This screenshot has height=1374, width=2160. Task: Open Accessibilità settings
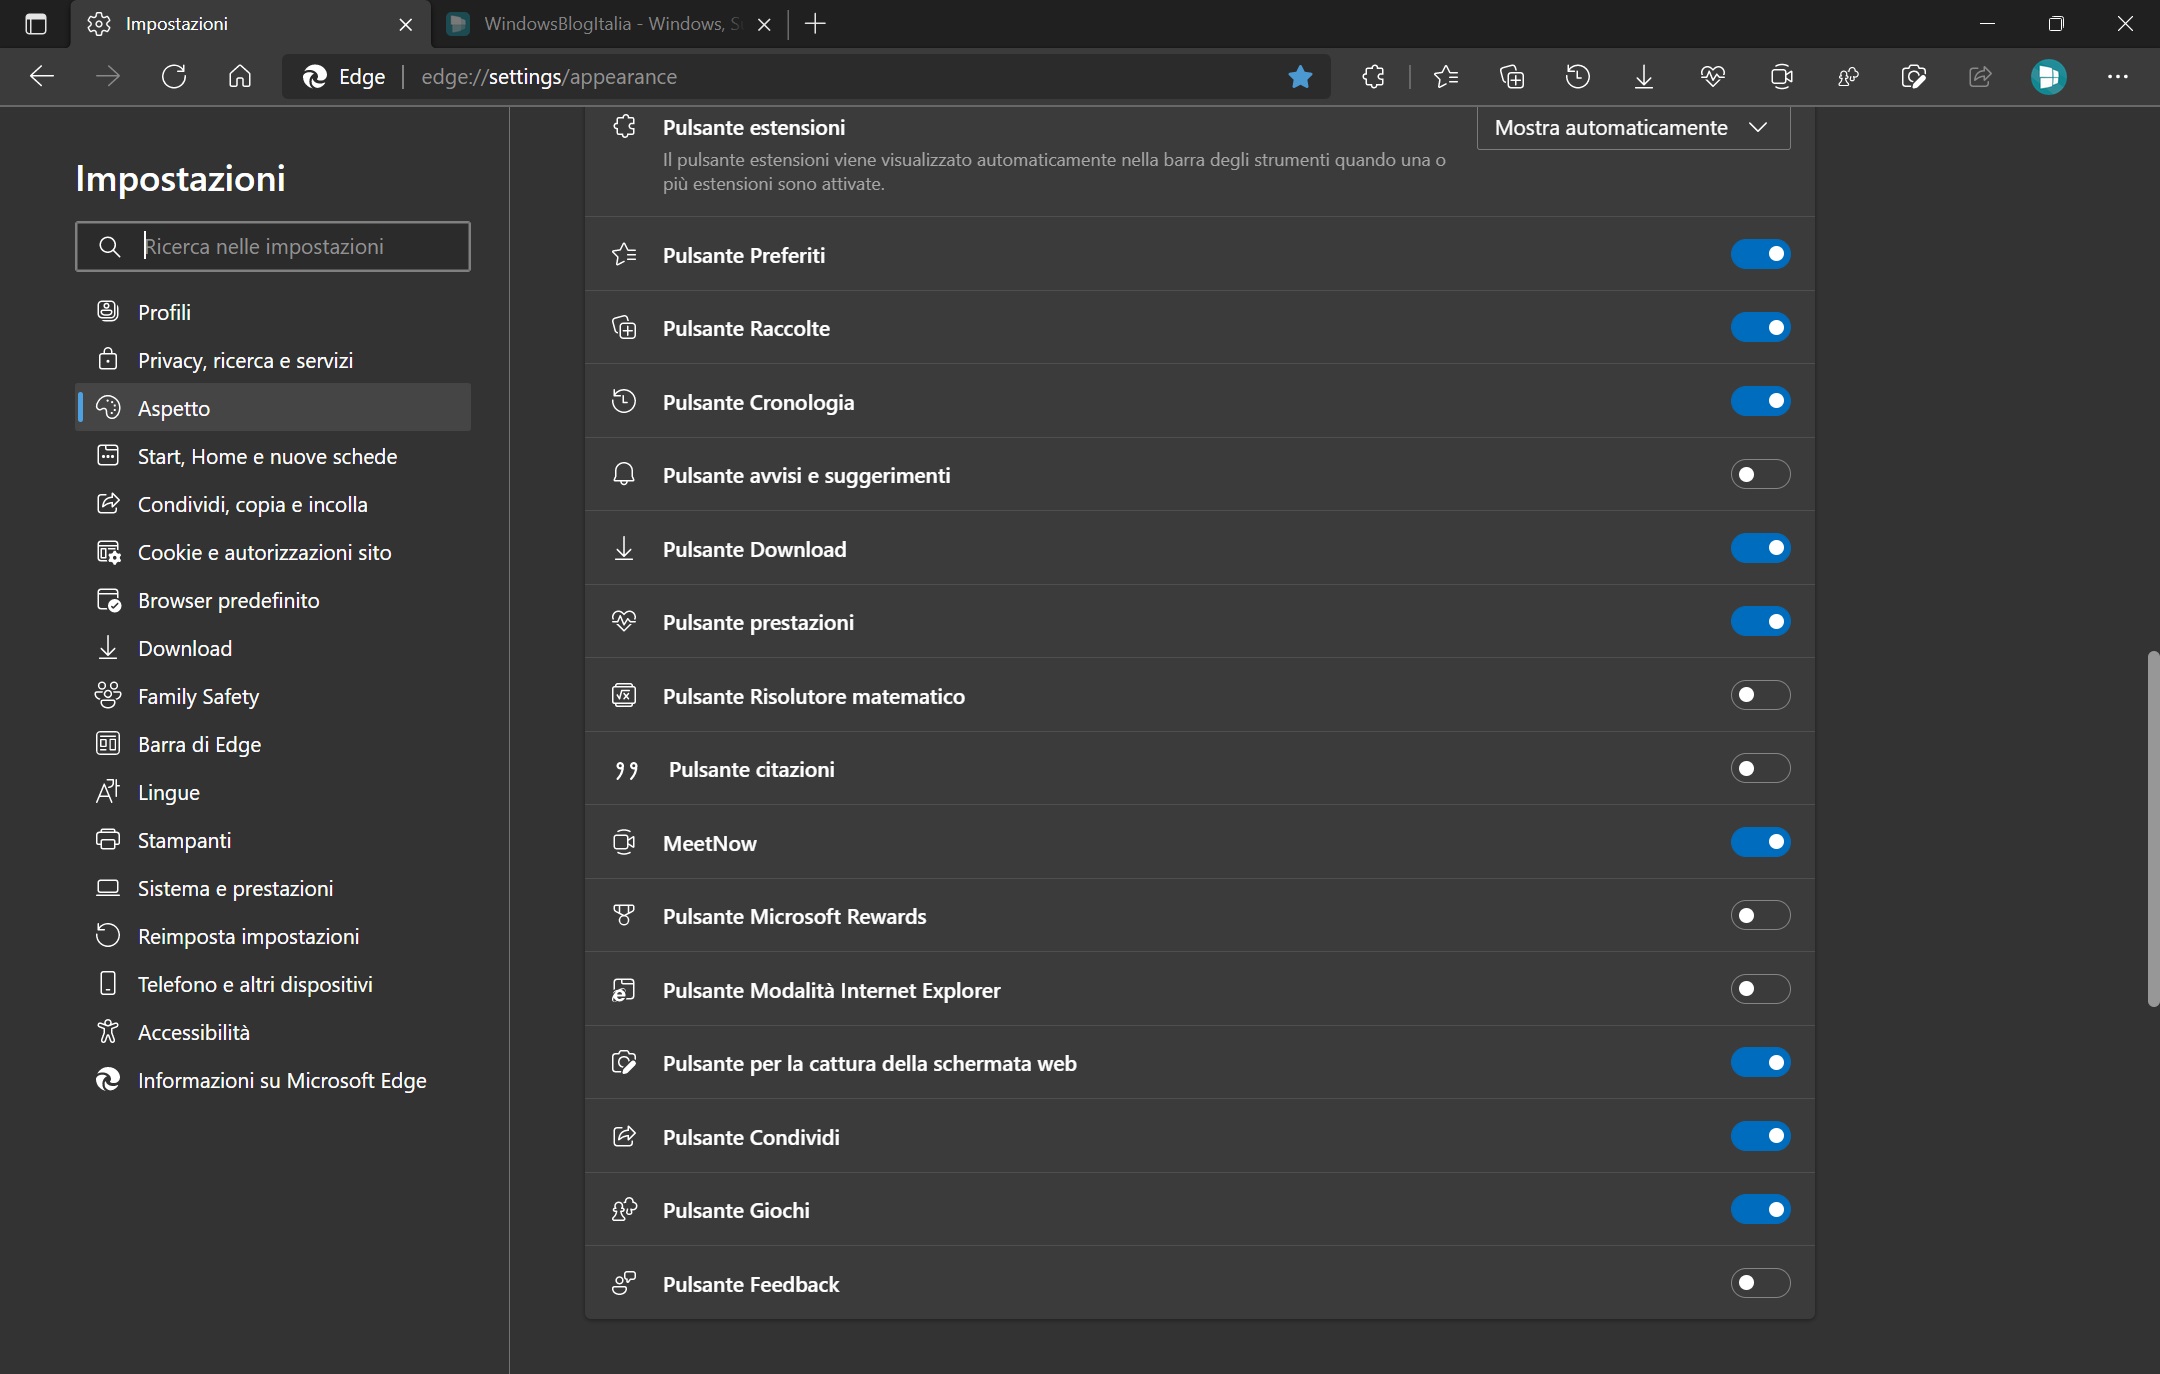(273, 1032)
